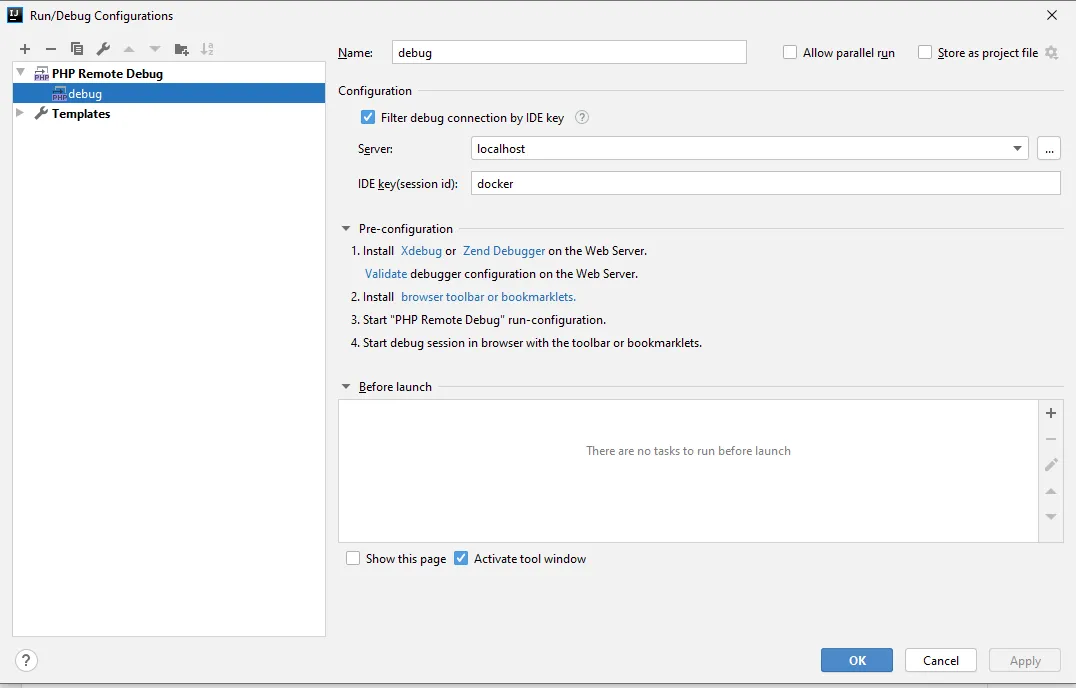
Task: Expand the Templates tree node
Action: (x=20, y=113)
